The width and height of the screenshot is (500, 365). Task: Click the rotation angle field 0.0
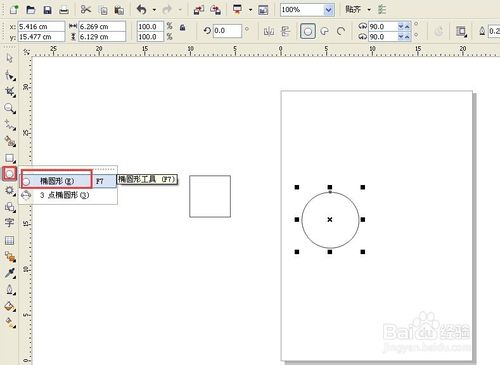click(x=227, y=31)
